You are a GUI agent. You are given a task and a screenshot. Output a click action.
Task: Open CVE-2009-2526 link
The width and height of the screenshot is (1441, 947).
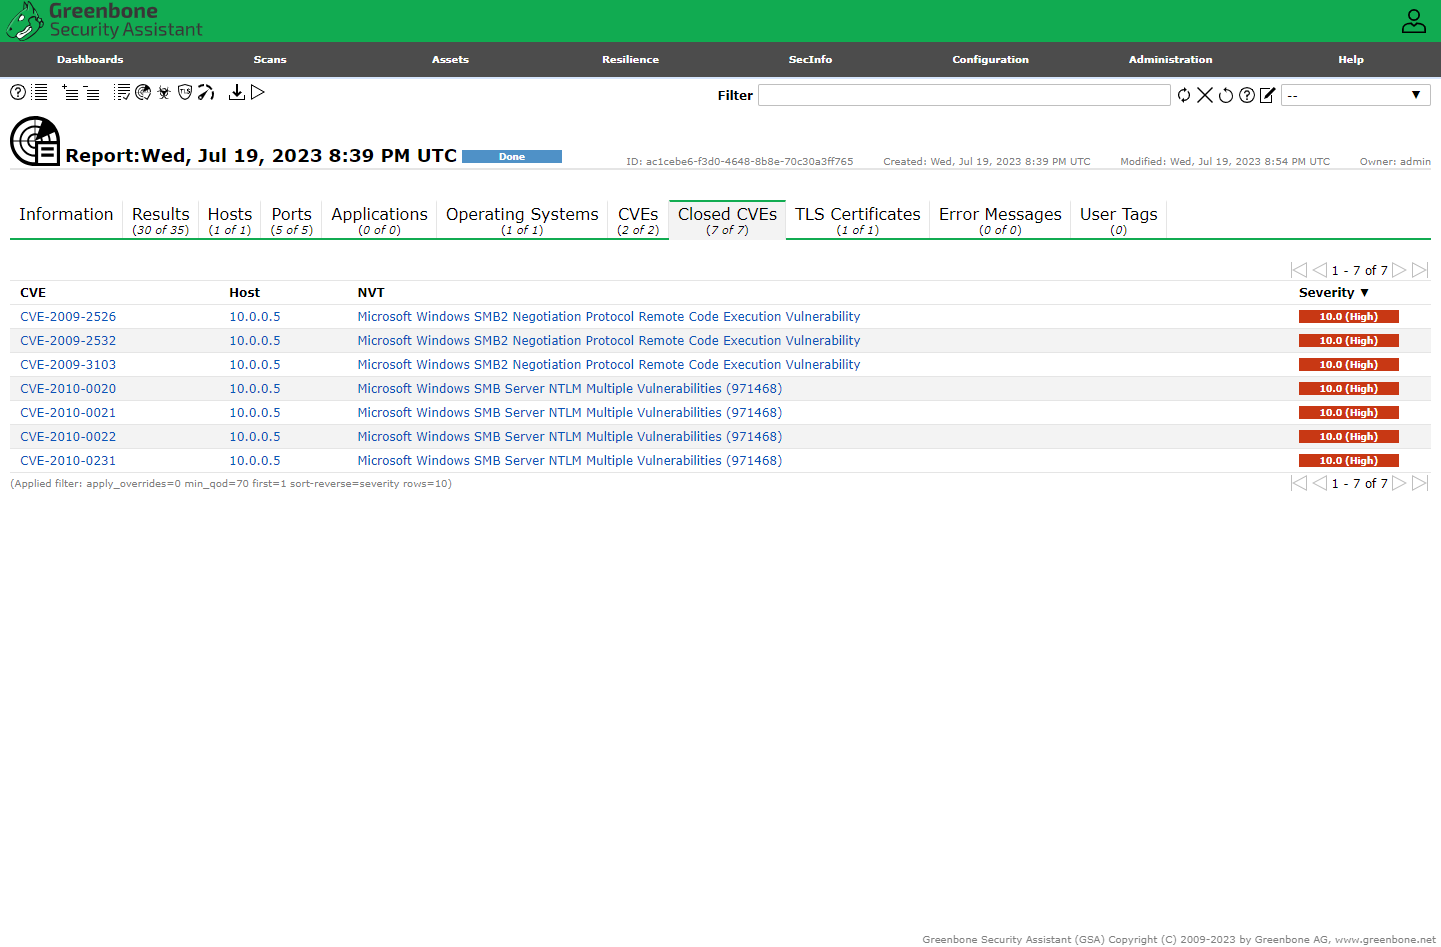pyautogui.click(x=68, y=317)
